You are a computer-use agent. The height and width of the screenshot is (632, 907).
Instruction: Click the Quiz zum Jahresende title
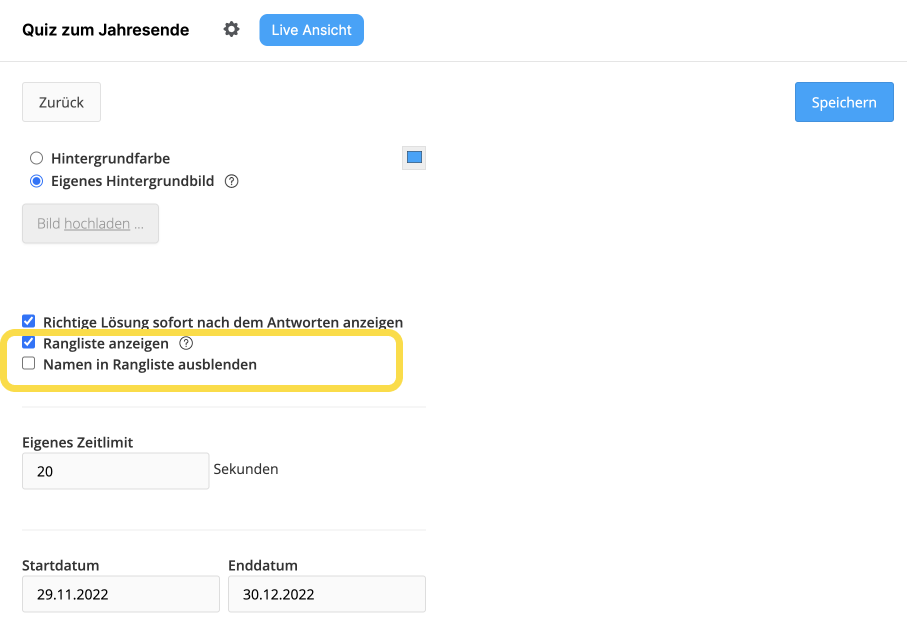105,30
